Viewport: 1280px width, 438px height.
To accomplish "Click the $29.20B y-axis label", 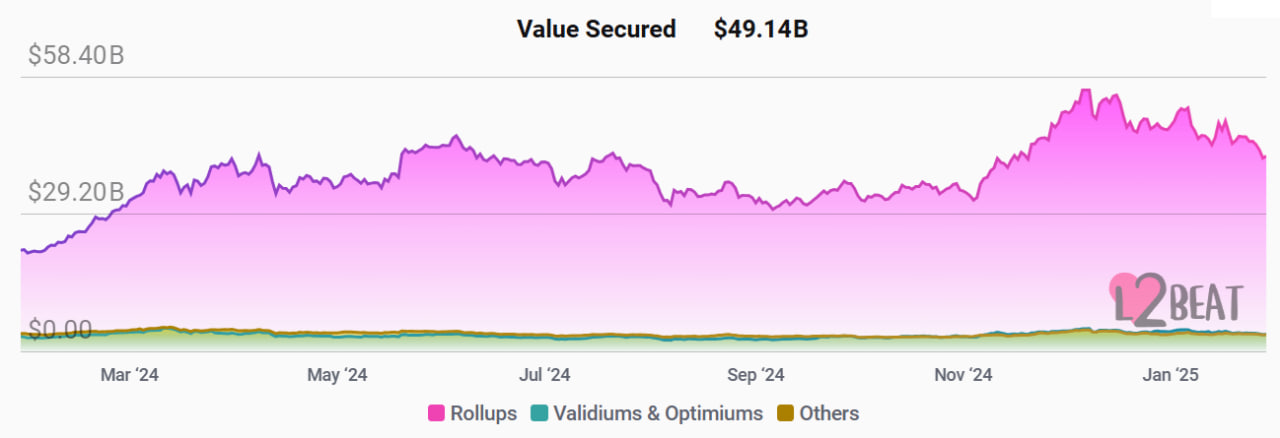I will (76, 191).
